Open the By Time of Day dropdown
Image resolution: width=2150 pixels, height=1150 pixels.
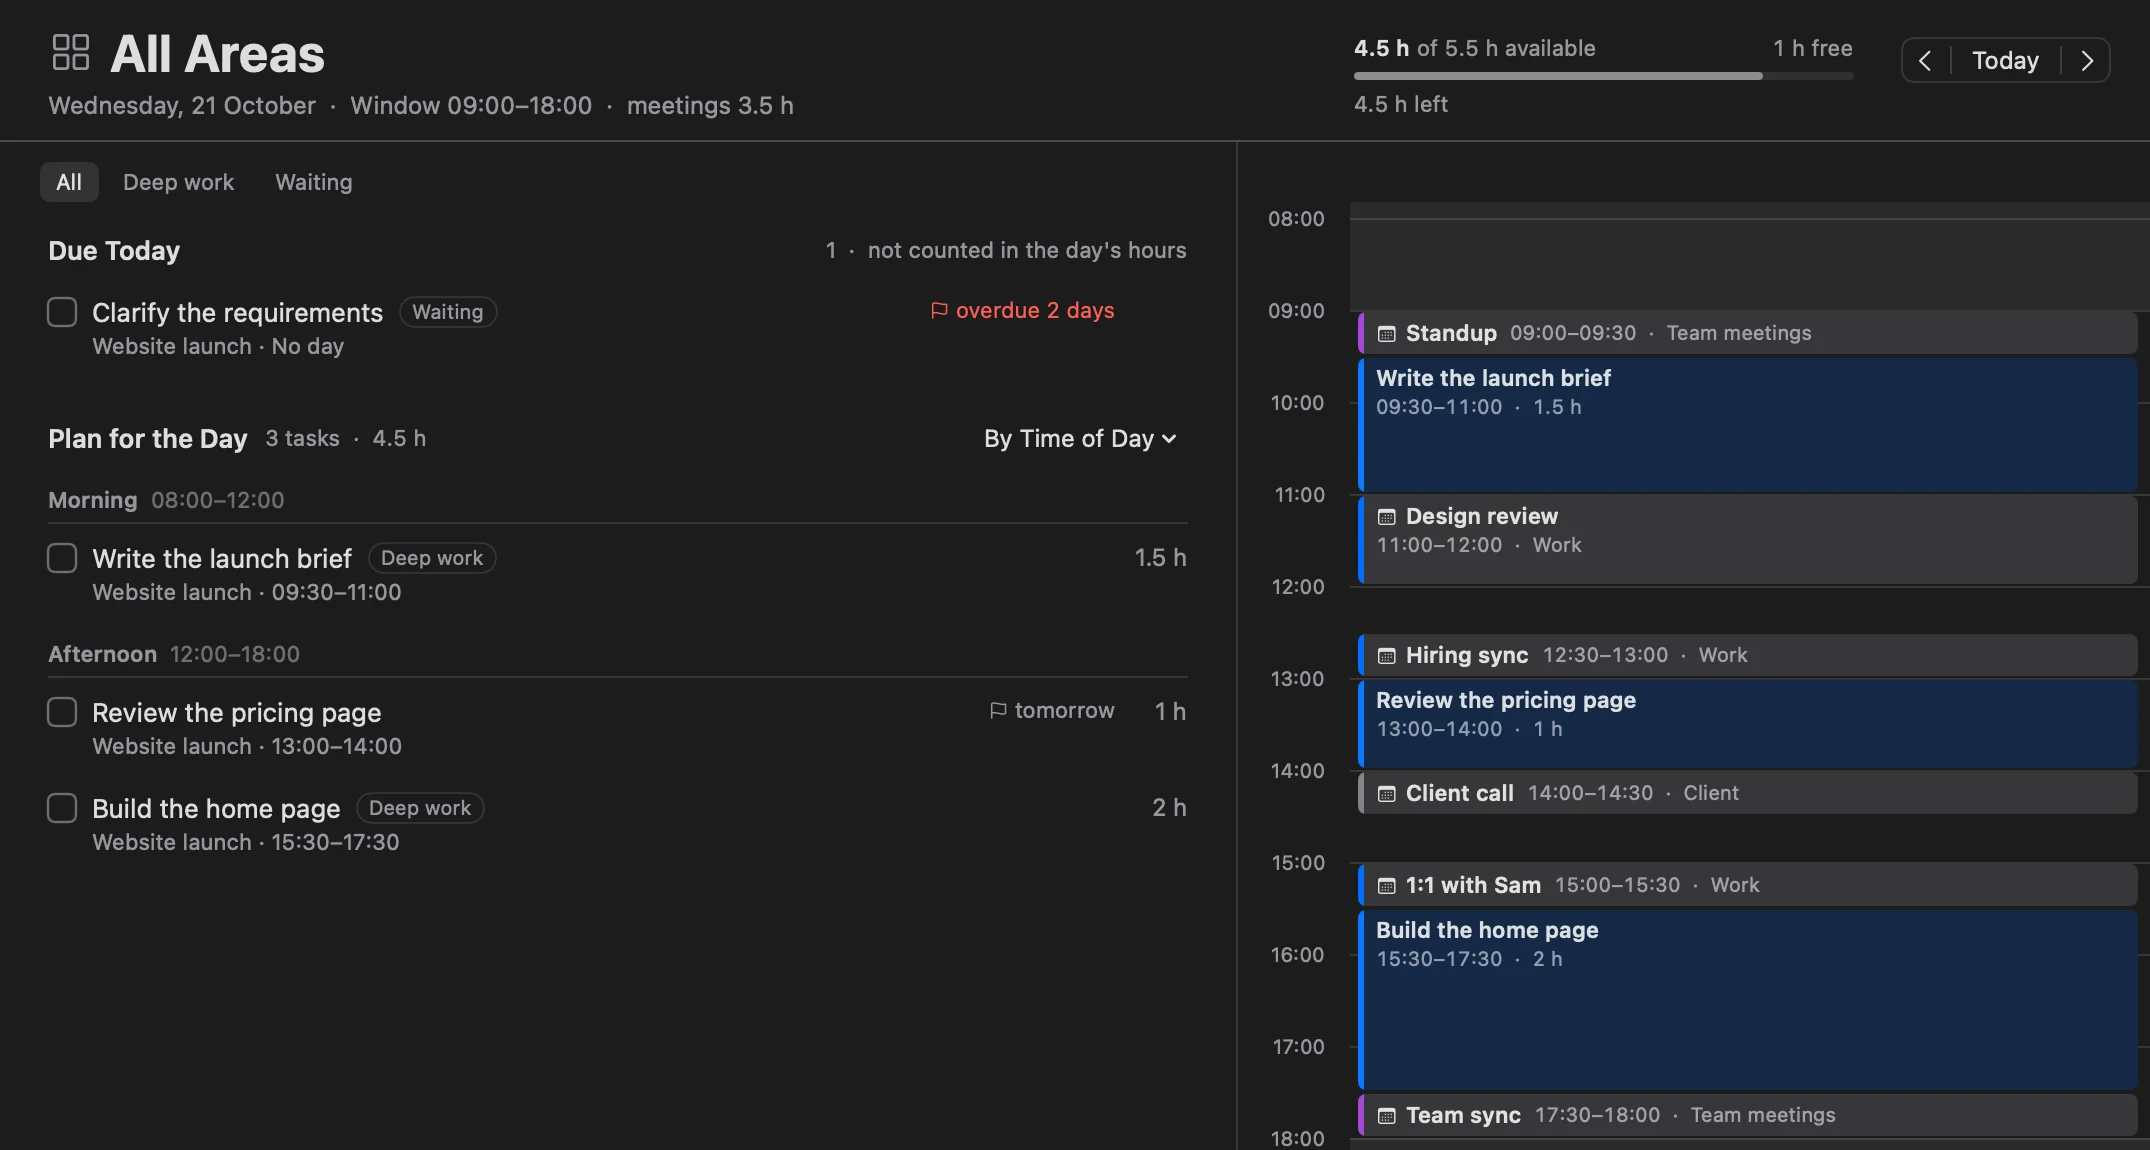click(1080, 439)
